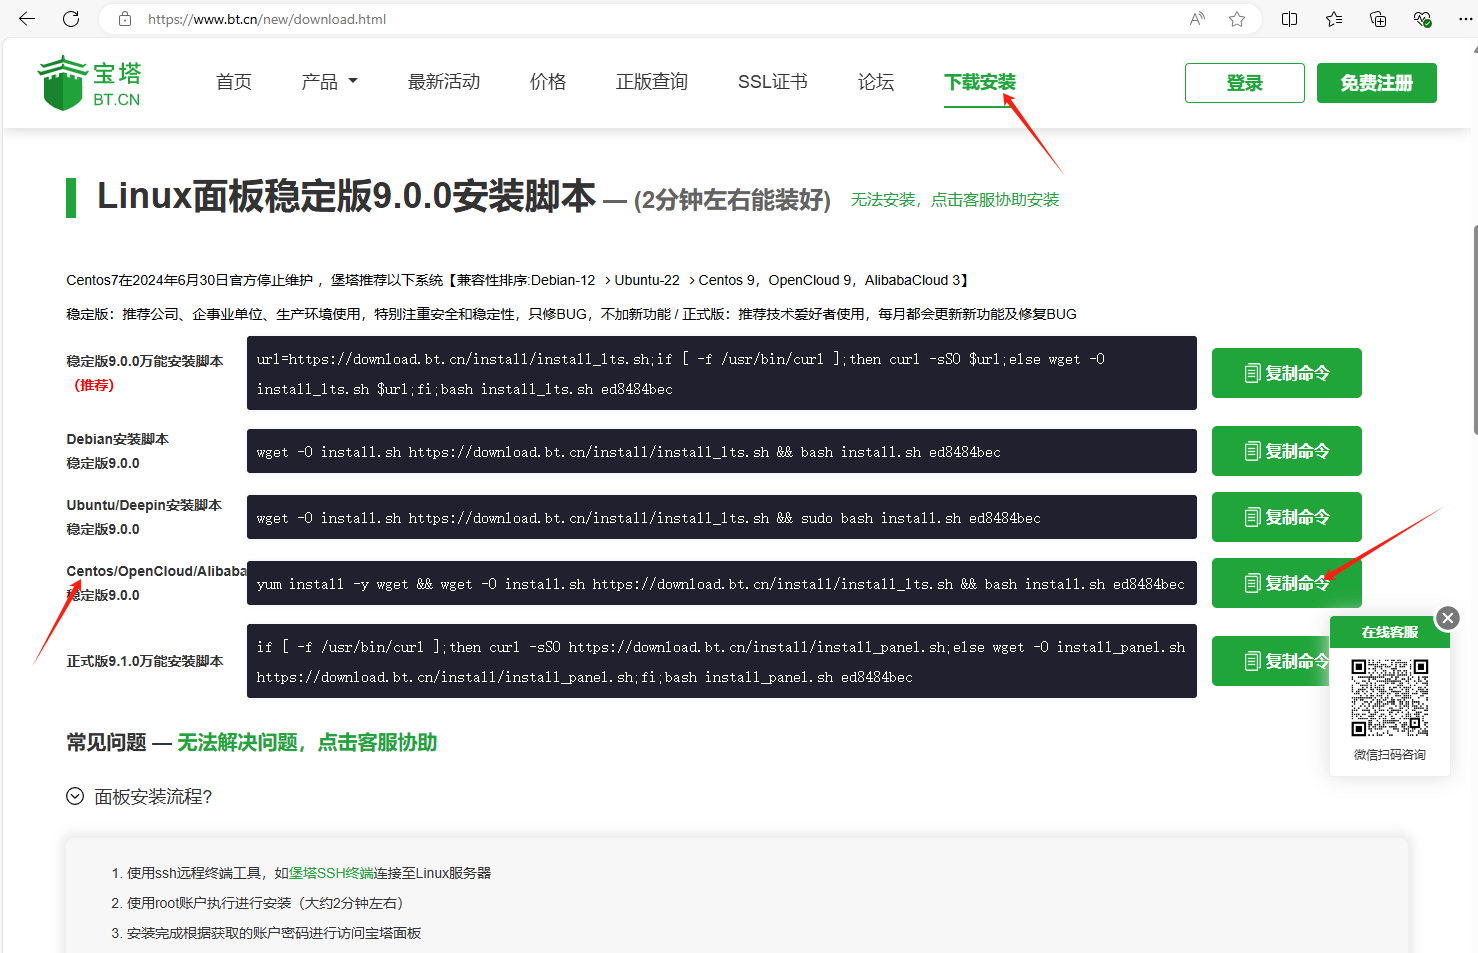Go to the SSL证书 page
The height and width of the screenshot is (953, 1478).
[772, 82]
